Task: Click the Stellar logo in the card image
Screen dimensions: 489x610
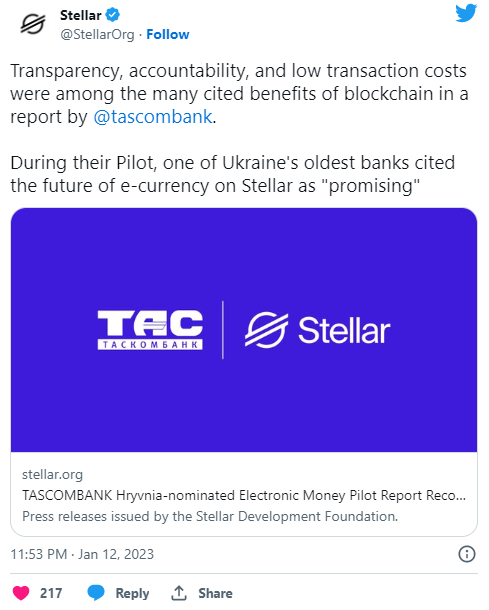Action: click(x=317, y=330)
